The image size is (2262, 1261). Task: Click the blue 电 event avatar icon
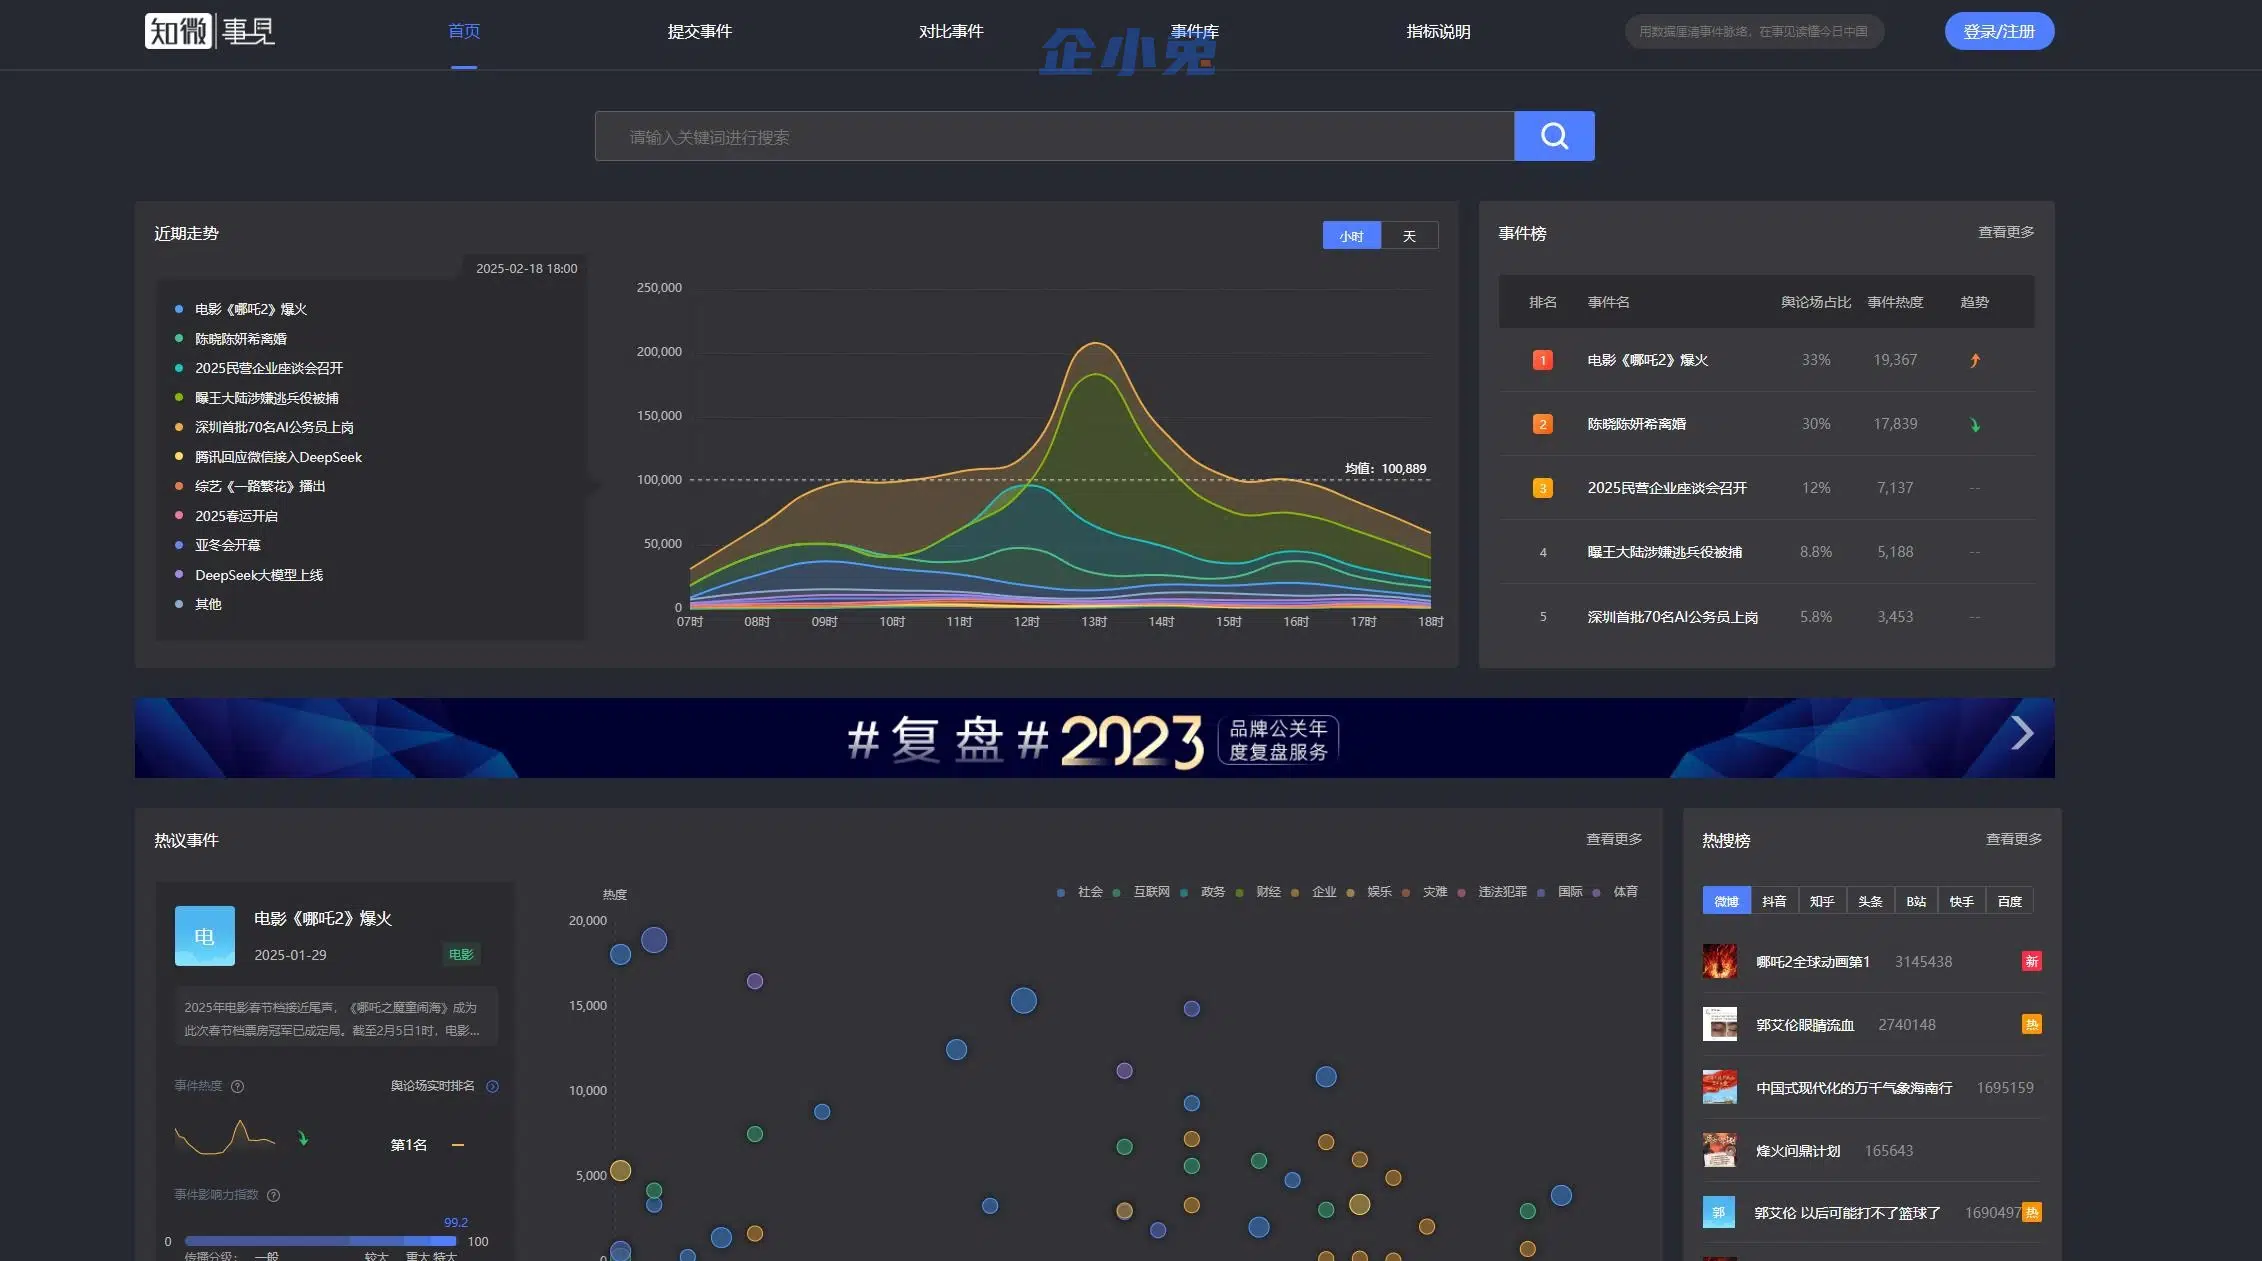[x=205, y=936]
